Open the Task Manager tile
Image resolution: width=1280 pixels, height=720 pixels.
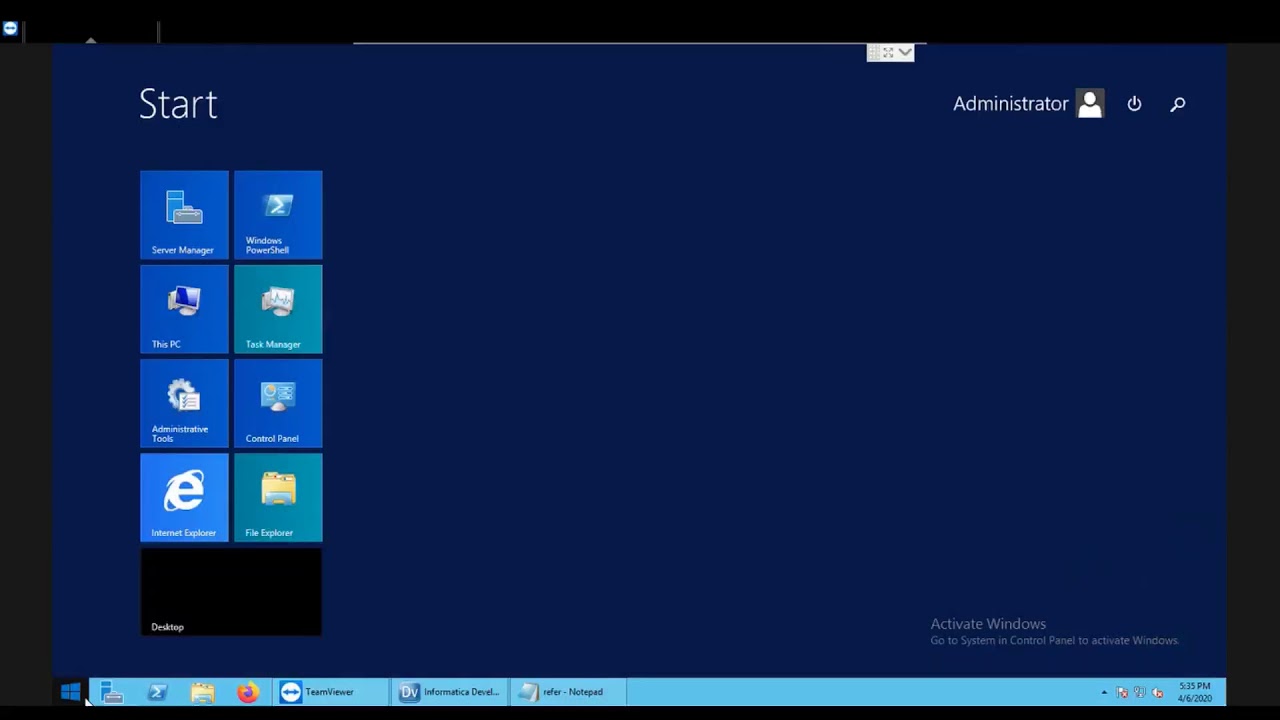pos(278,309)
